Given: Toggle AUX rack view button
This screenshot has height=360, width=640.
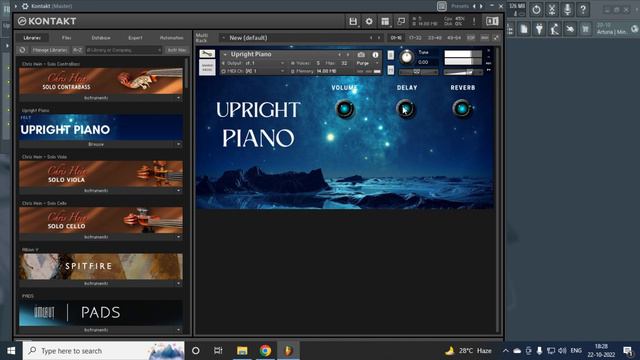Looking at the screenshot, I should pos(484,38).
